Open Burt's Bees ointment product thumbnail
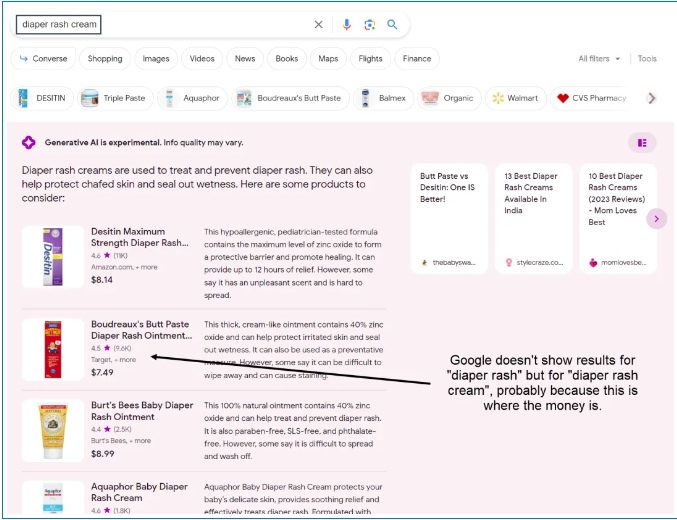 pyautogui.click(x=53, y=431)
